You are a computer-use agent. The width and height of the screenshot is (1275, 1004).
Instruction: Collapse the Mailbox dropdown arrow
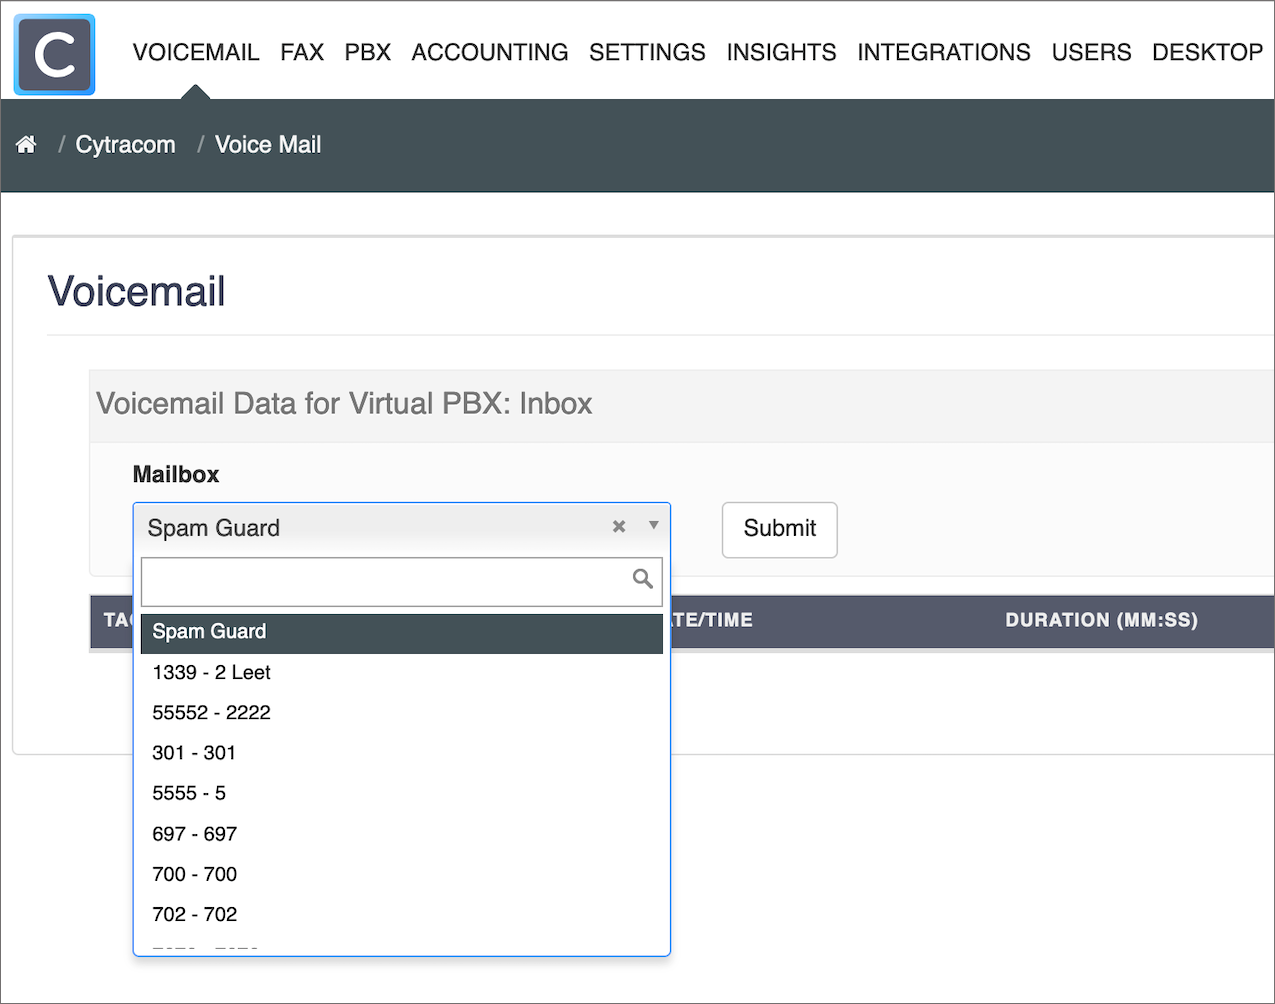pyautogui.click(x=653, y=526)
